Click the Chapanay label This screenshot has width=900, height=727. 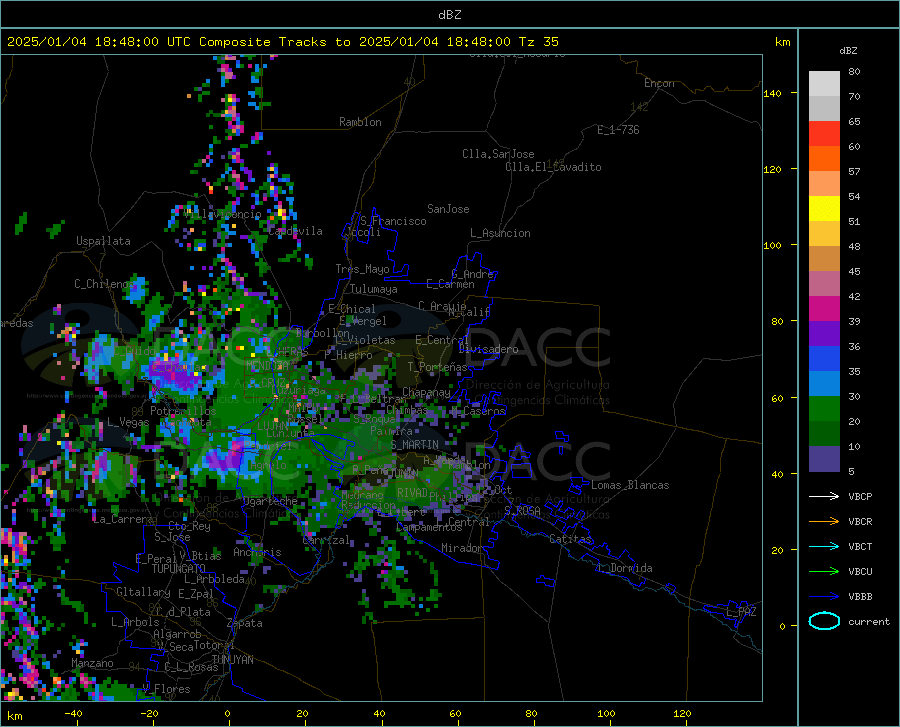(x=426, y=392)
